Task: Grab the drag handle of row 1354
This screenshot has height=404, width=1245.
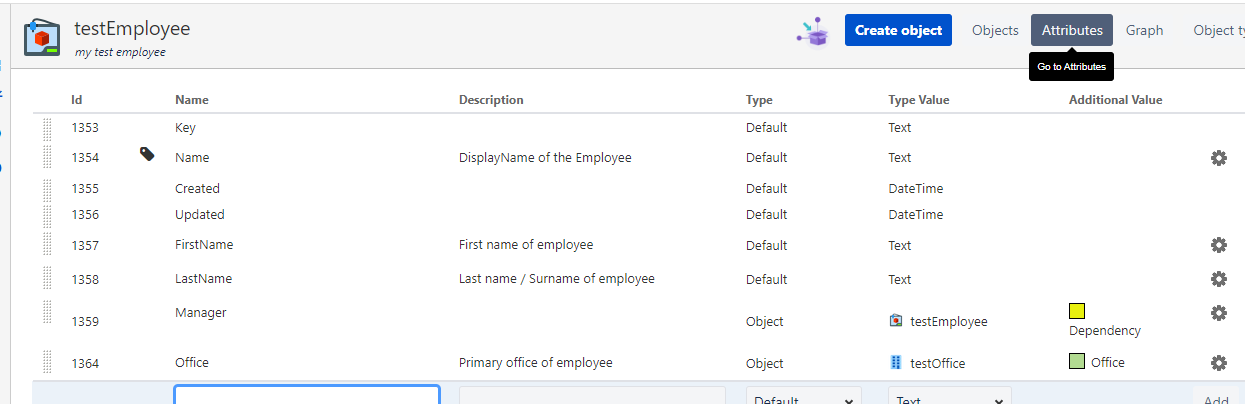Action: pyautogui.click(x=47, y=157)
